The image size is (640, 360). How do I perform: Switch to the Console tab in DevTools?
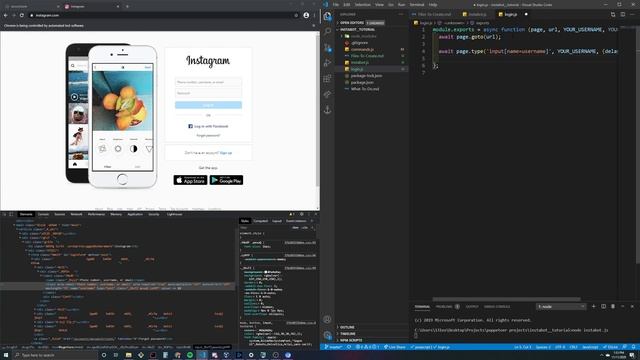pyautogui.click(x=43, y=214)
